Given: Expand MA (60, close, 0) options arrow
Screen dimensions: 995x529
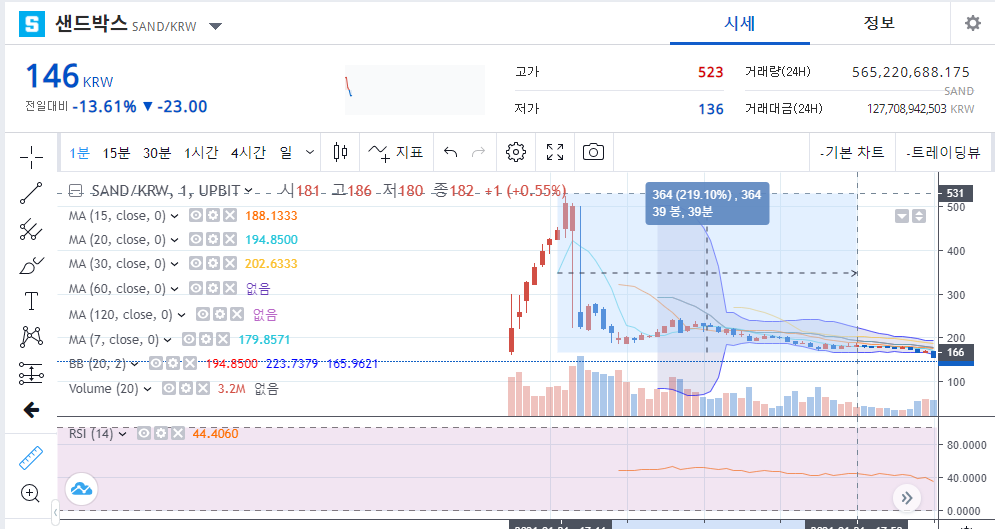Looking at the screenshot, I should (x=175, y=289).
